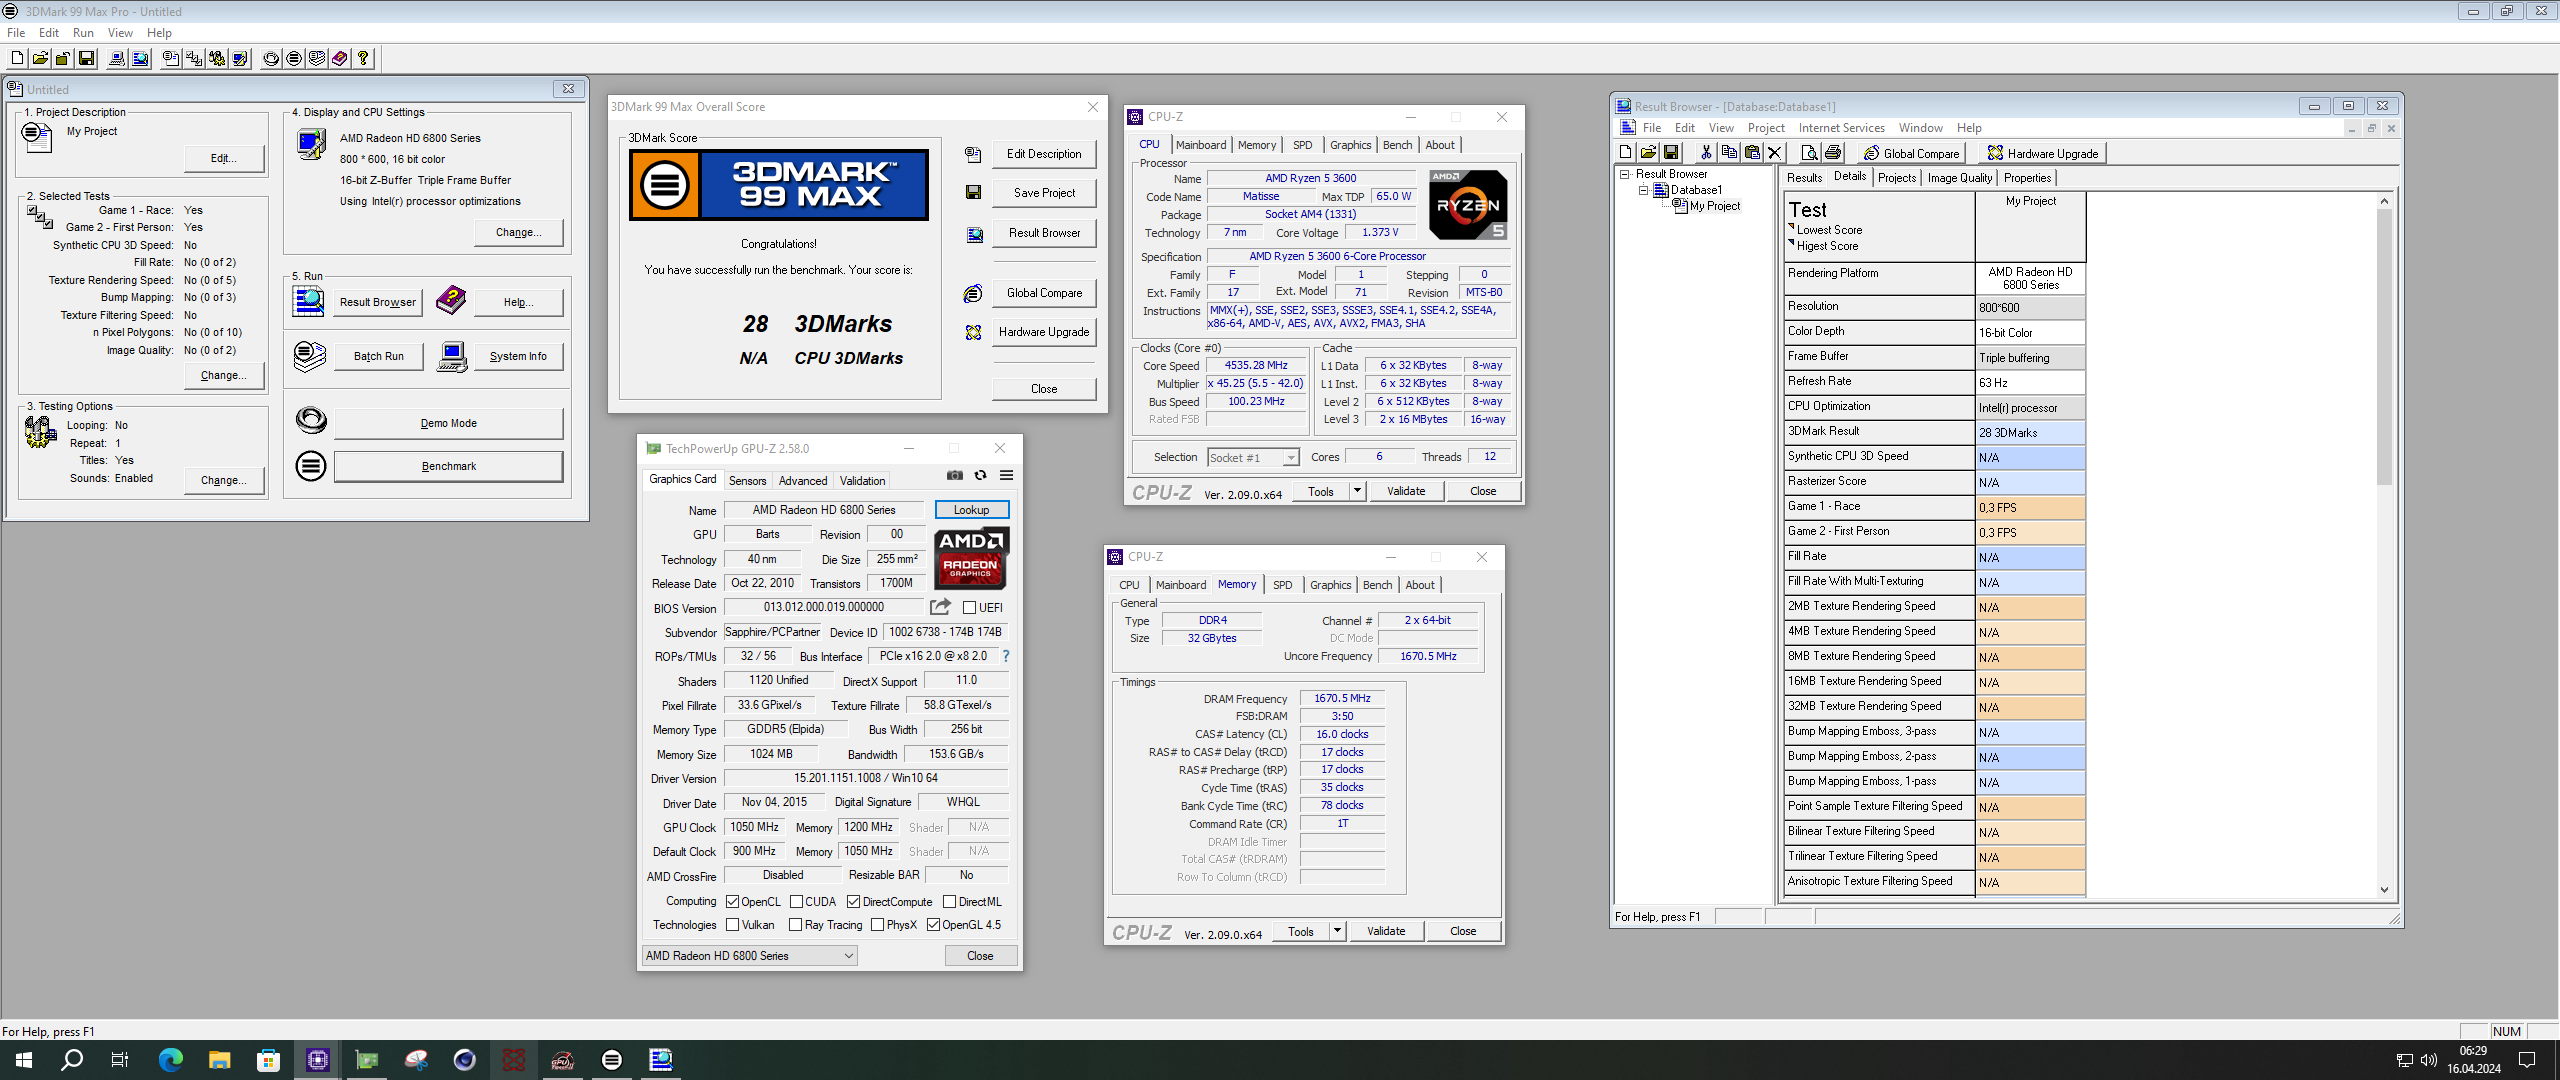The width and height of the screenshot is (2560, 1080).
Task: Click the Hardware Upgrade button in the Result Browser toolbar
Action: pyautogui.click(x=2041, y=153)
